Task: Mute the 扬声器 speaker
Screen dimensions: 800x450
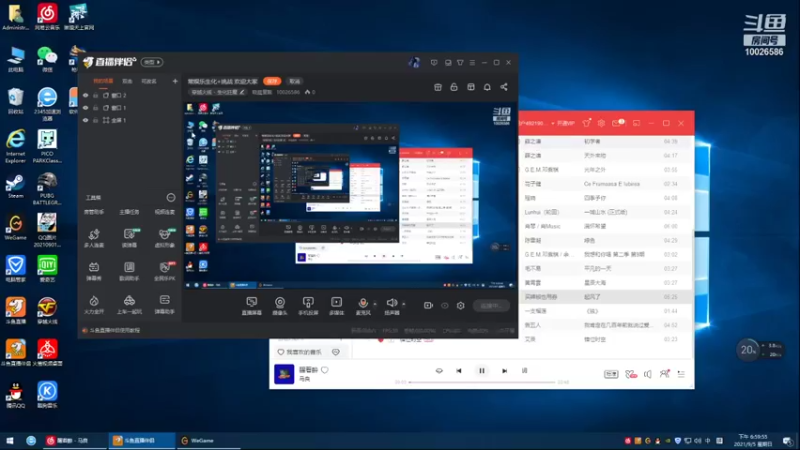Action: (x=392, y=306)
